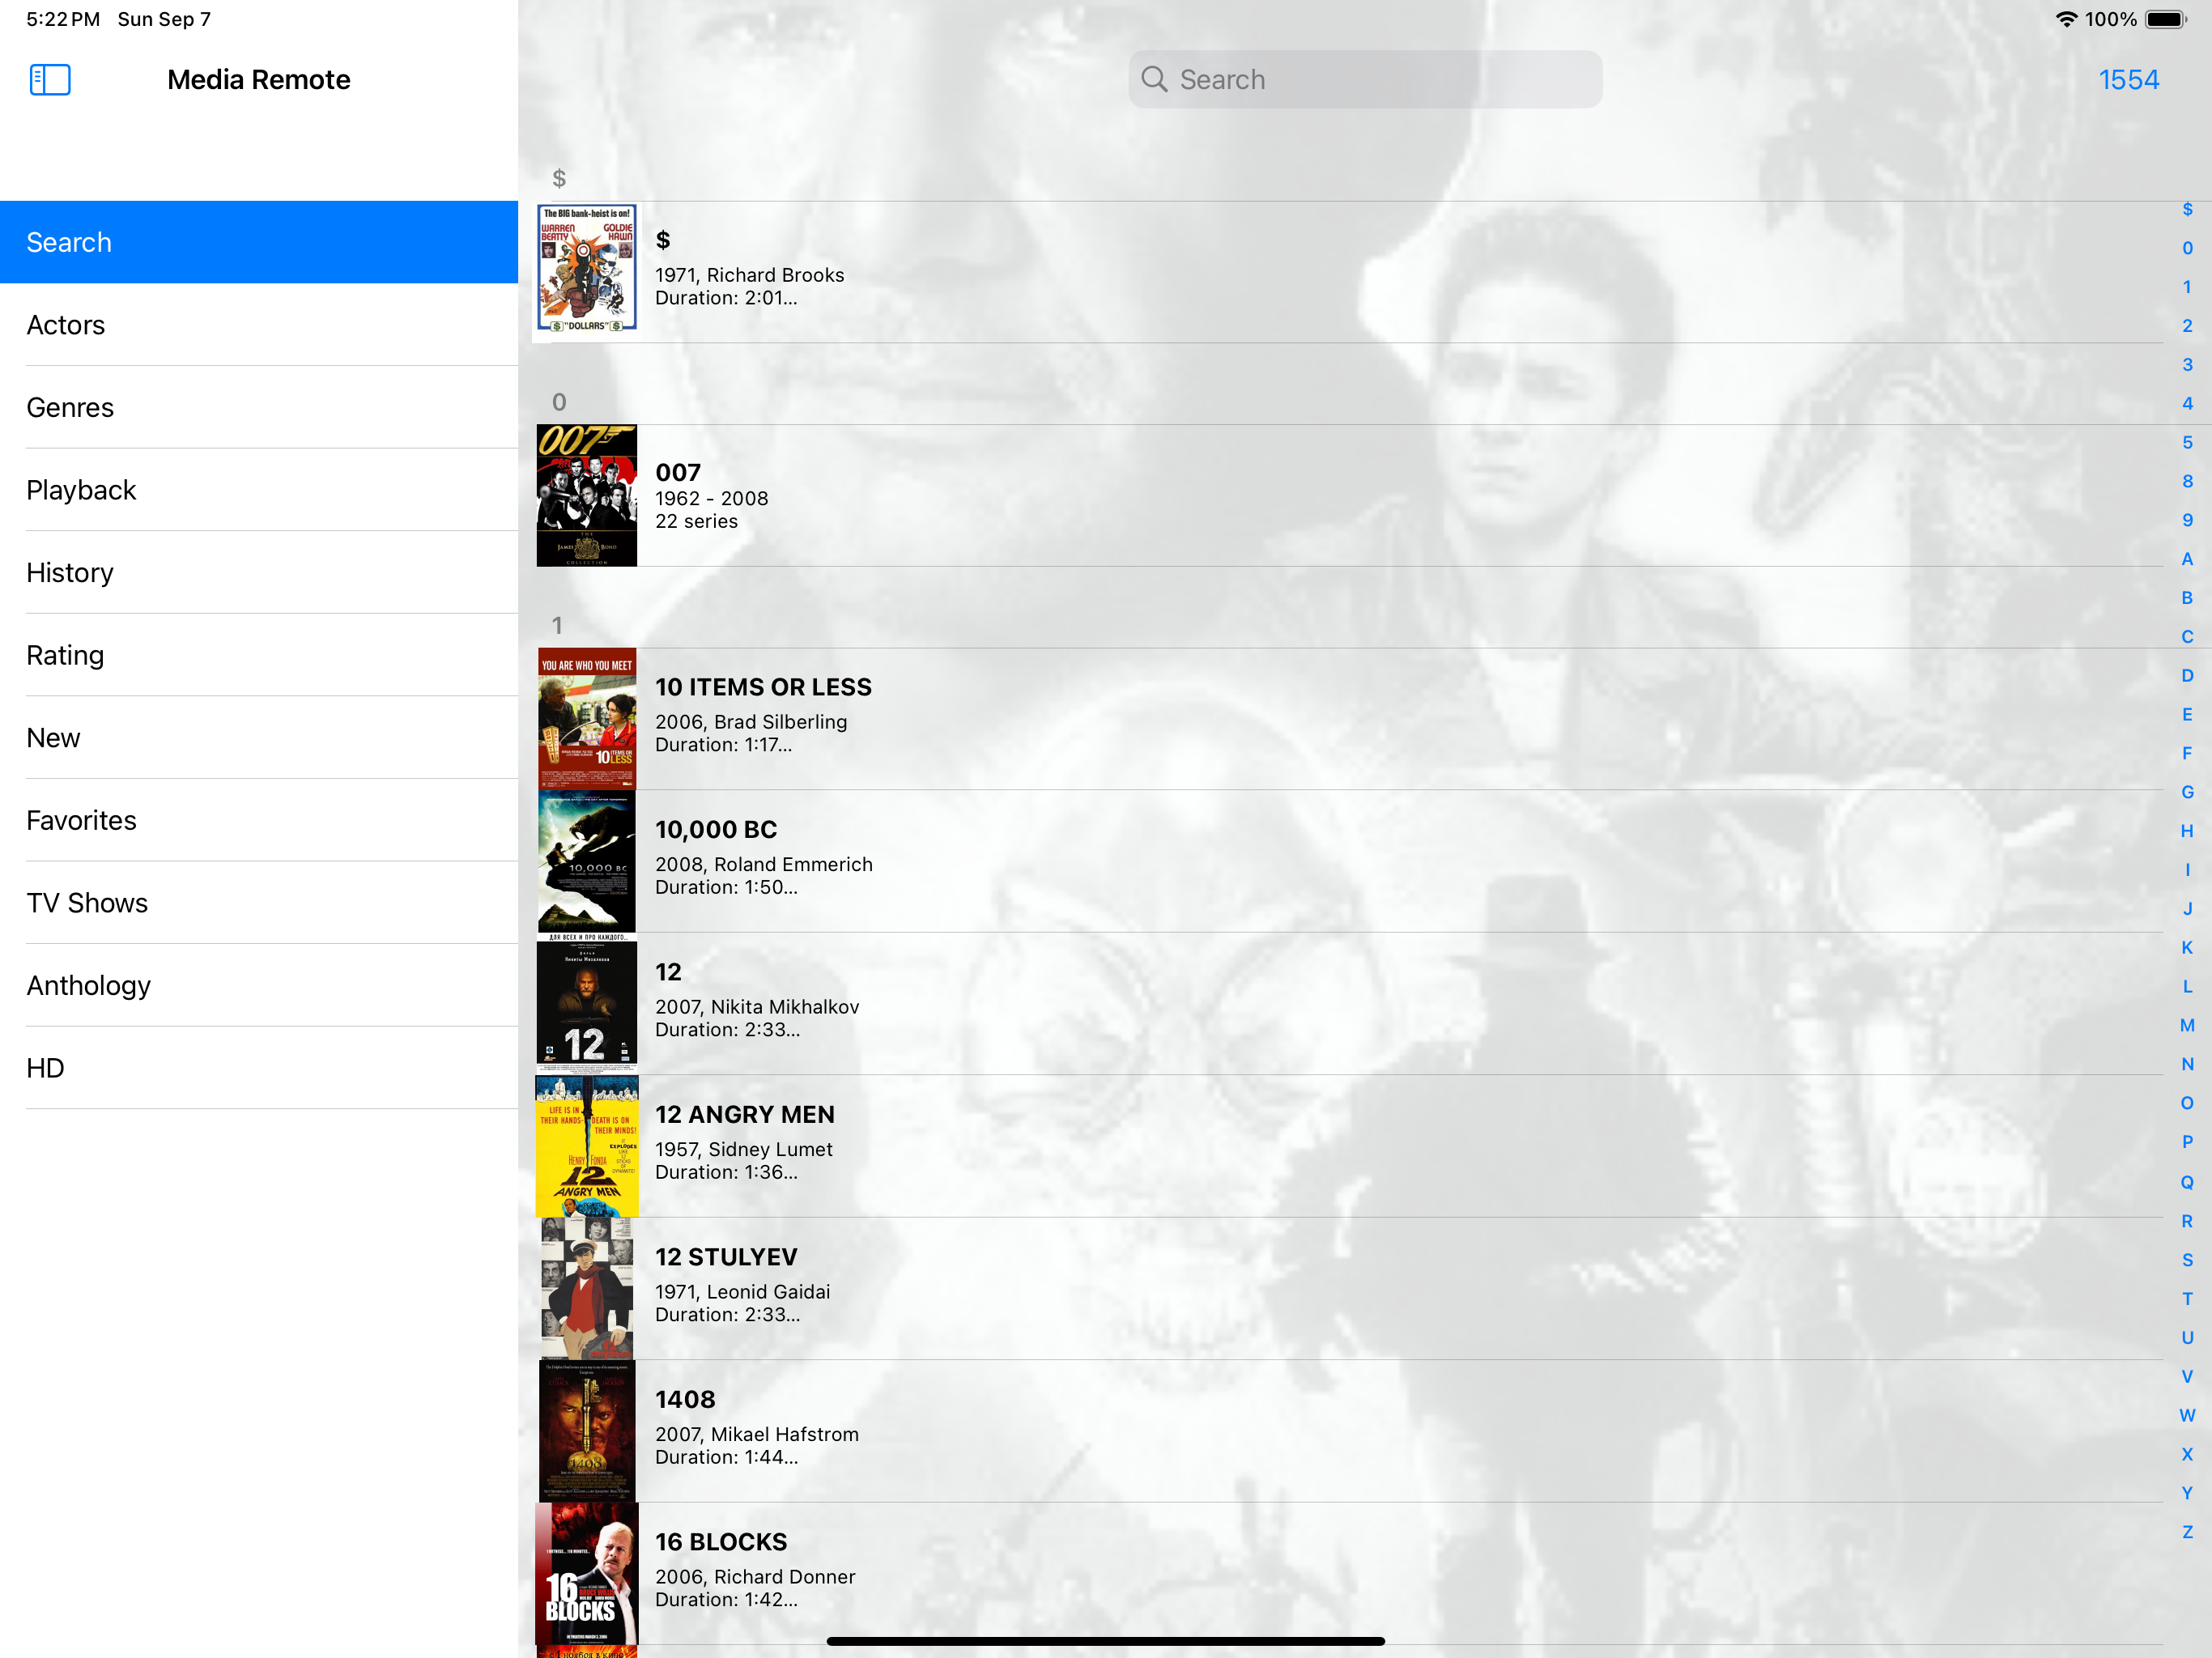Open History section
Screen dimensions: 2212x1658
(x=259, y=572)
